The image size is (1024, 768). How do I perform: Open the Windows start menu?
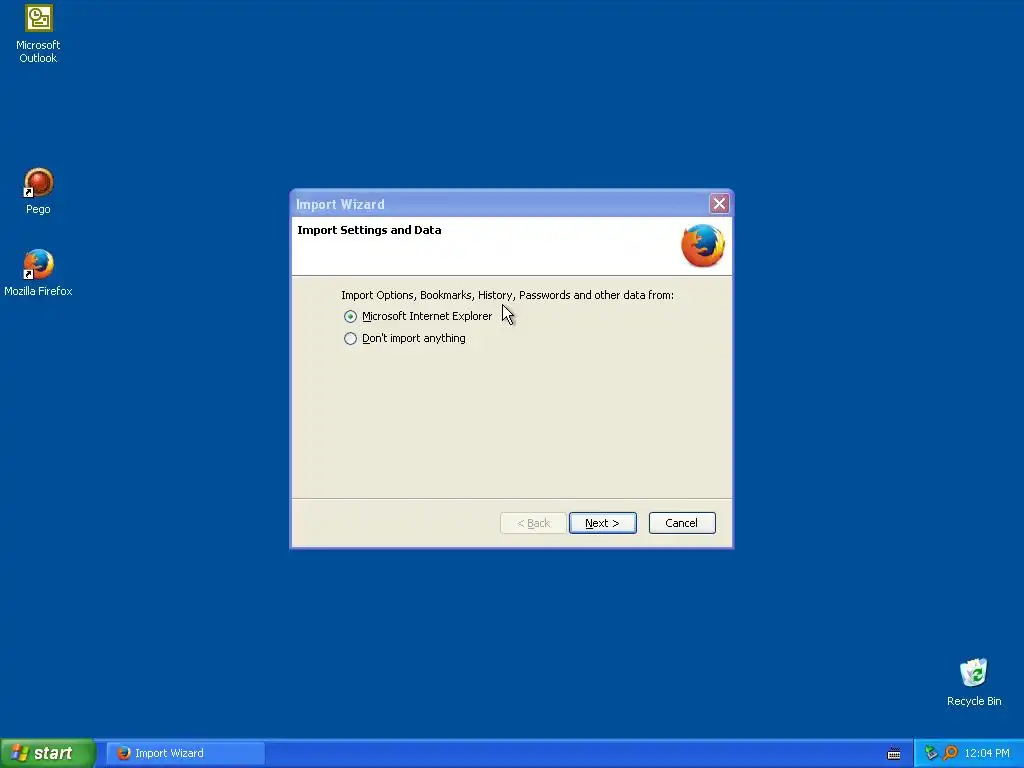pos(47,753)
